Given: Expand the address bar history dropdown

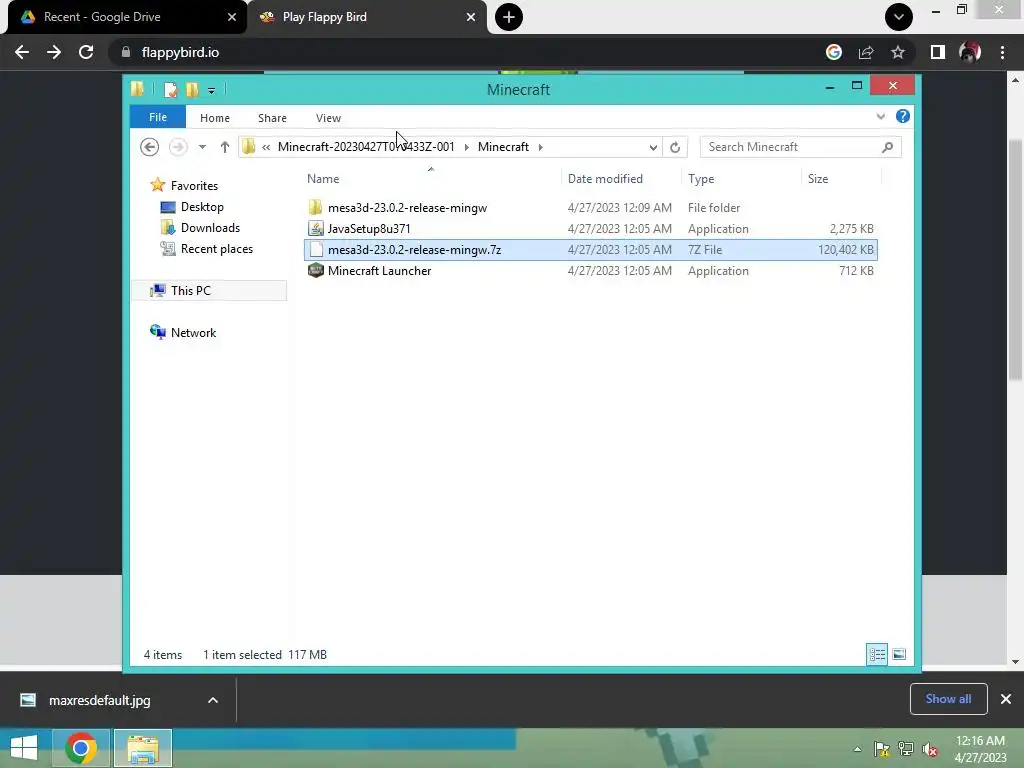Looking at the screenshot, I should coord(652,147).
